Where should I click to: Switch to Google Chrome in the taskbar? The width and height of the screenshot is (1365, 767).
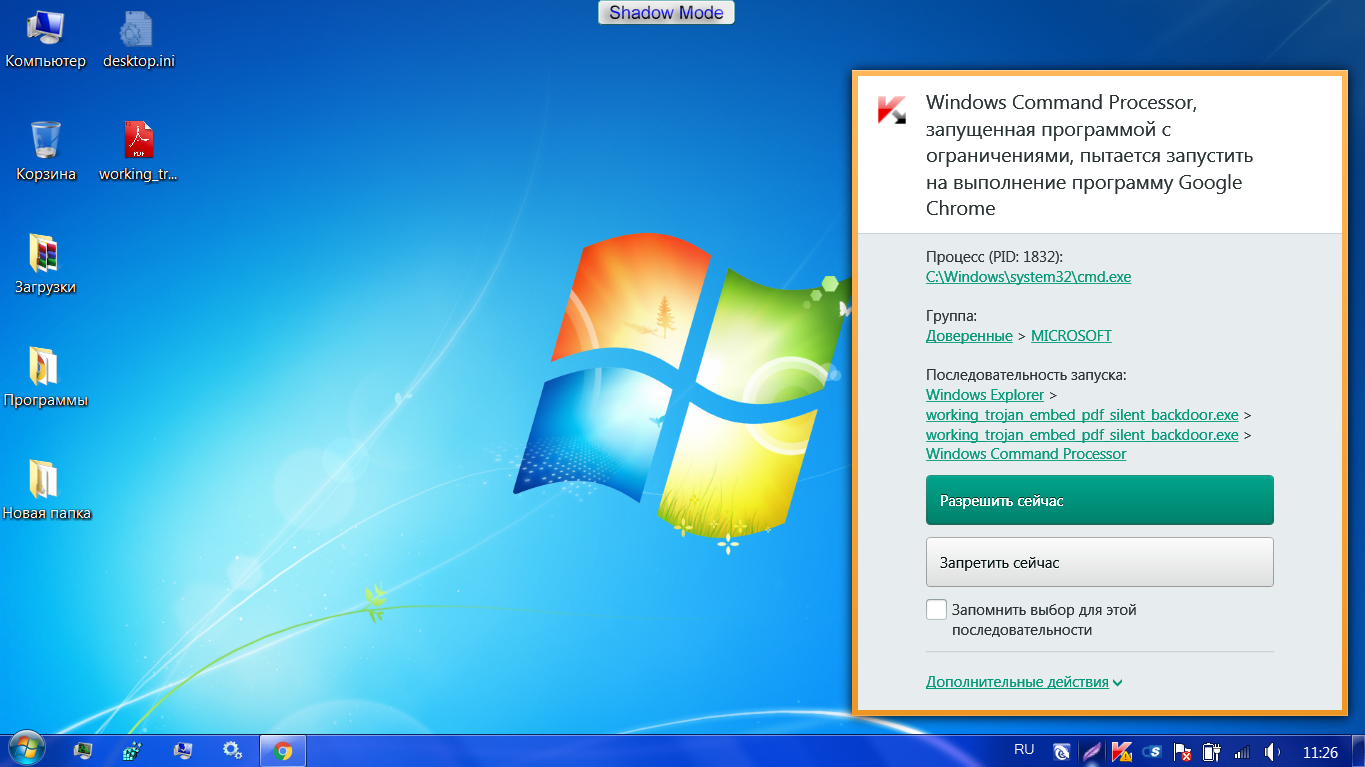click(283, 750)
